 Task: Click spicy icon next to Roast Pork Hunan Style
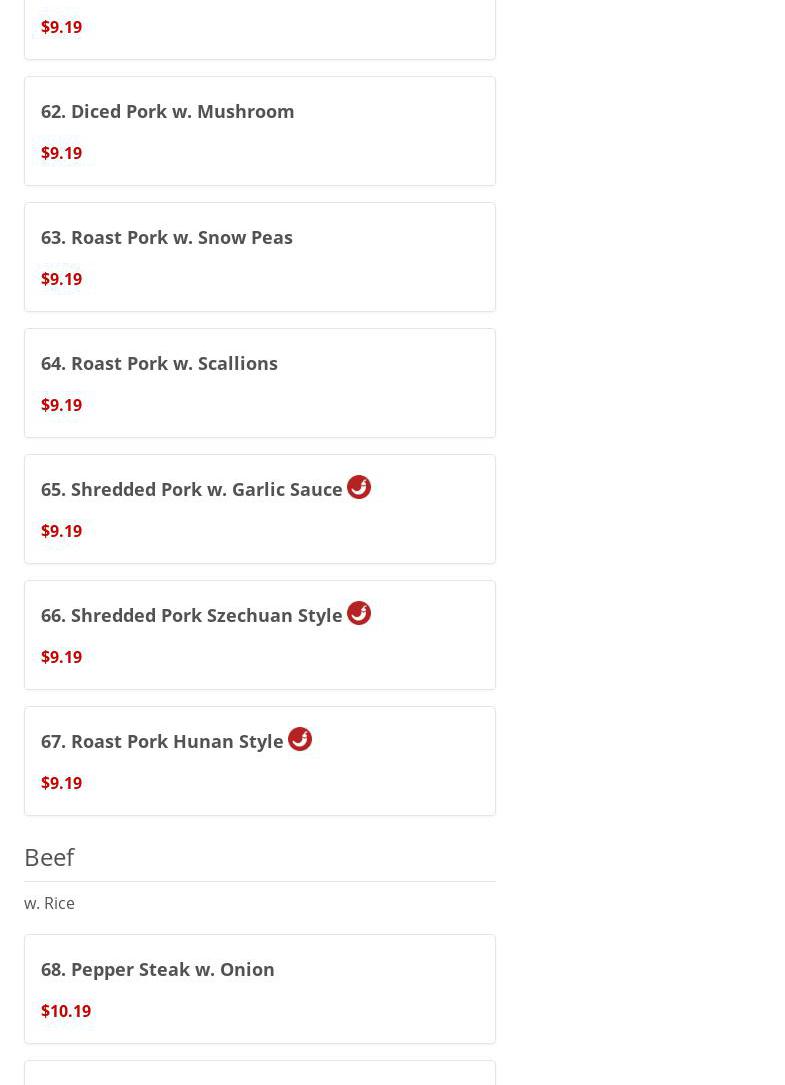click(x=300, y=739)
